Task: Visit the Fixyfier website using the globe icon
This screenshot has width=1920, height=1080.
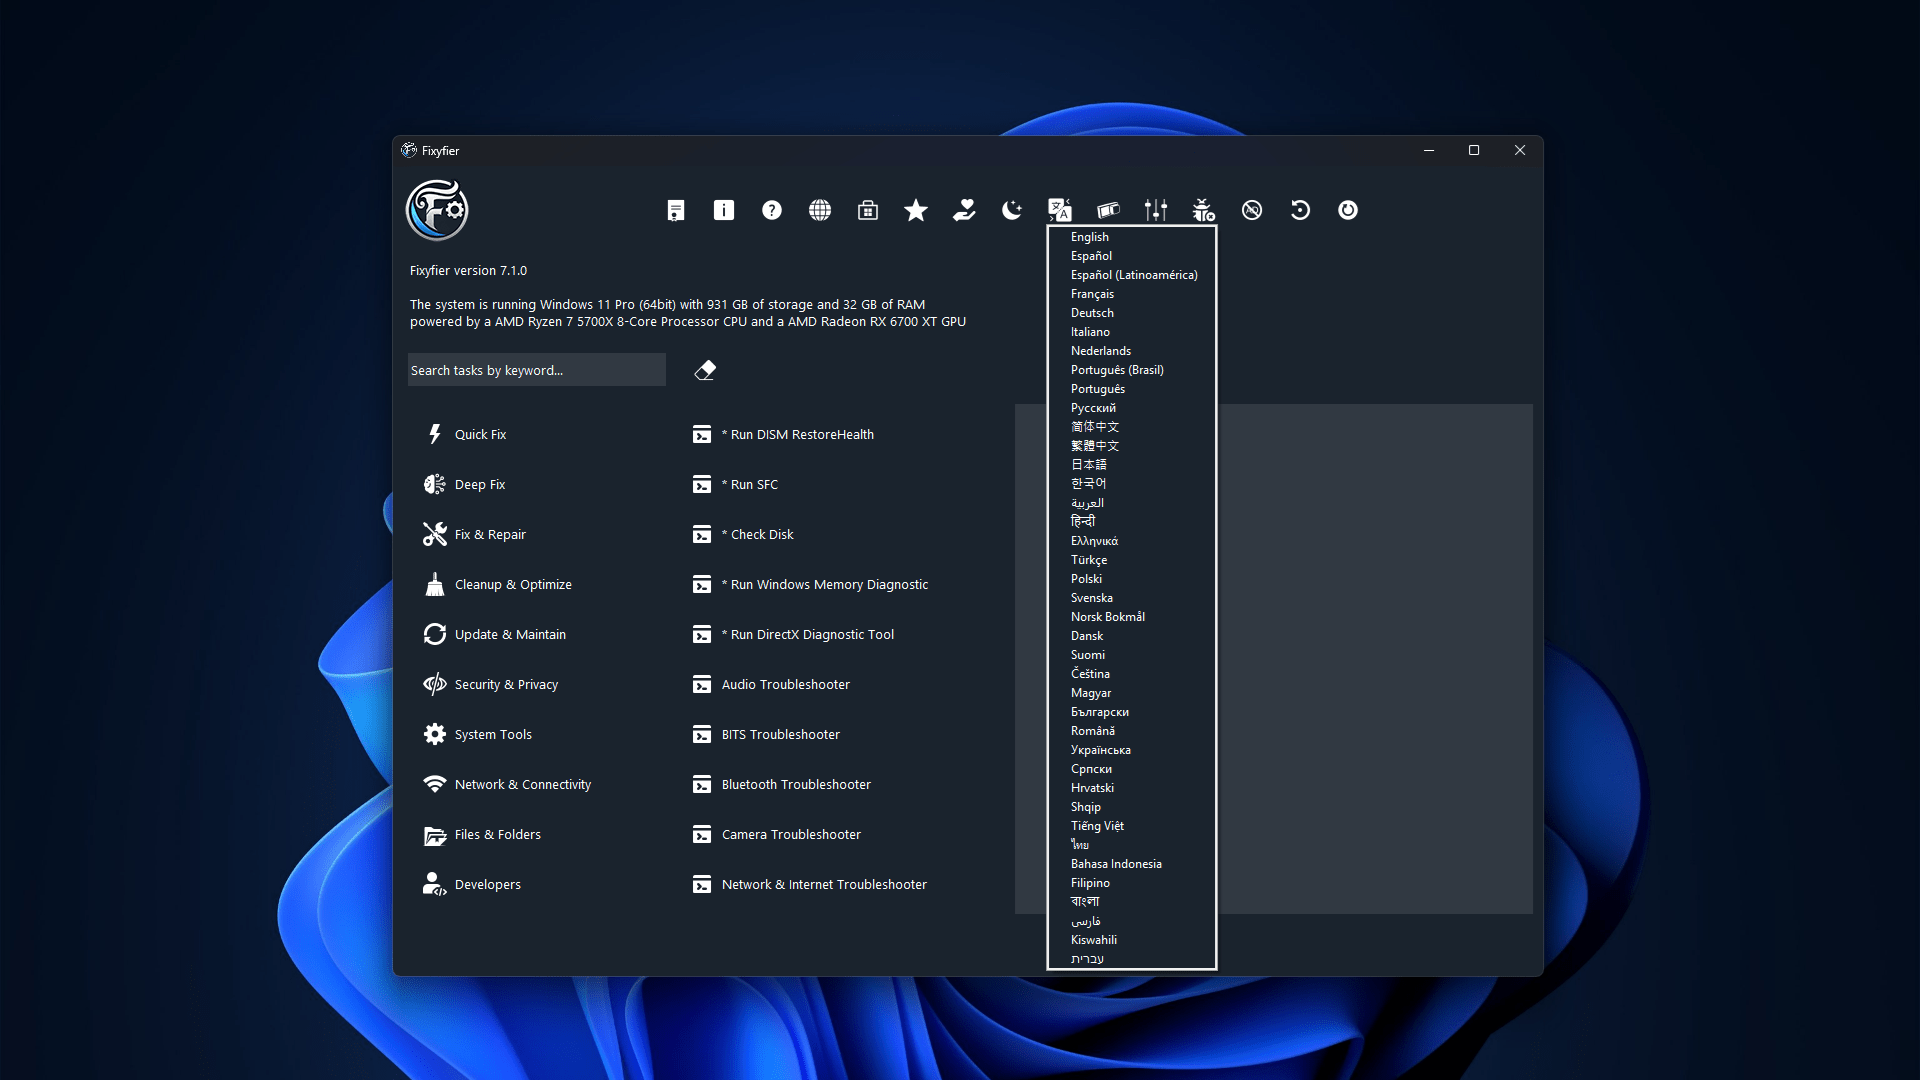Action: pyautogui.click(x=819, y=210)
